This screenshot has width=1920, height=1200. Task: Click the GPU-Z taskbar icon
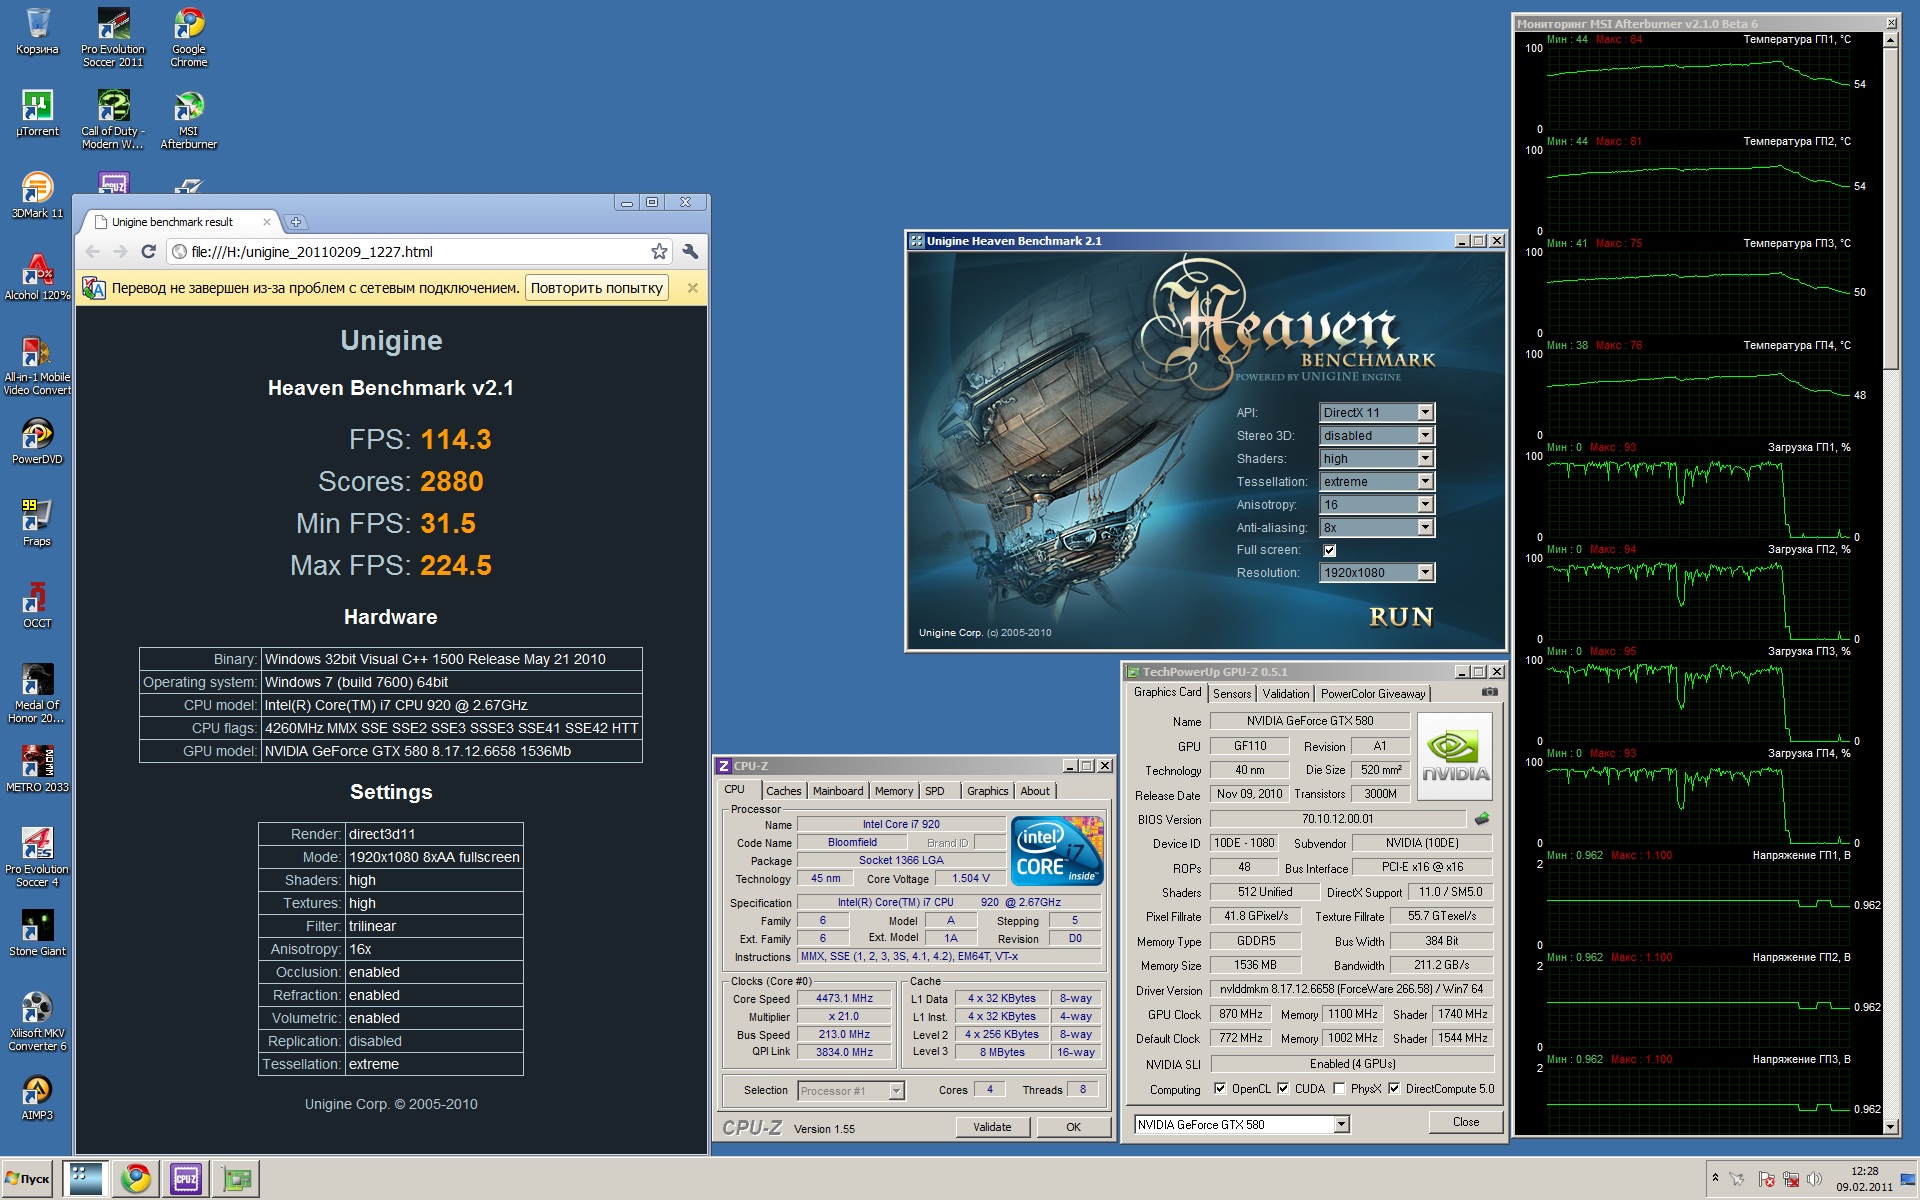(x=237, y=1179)
